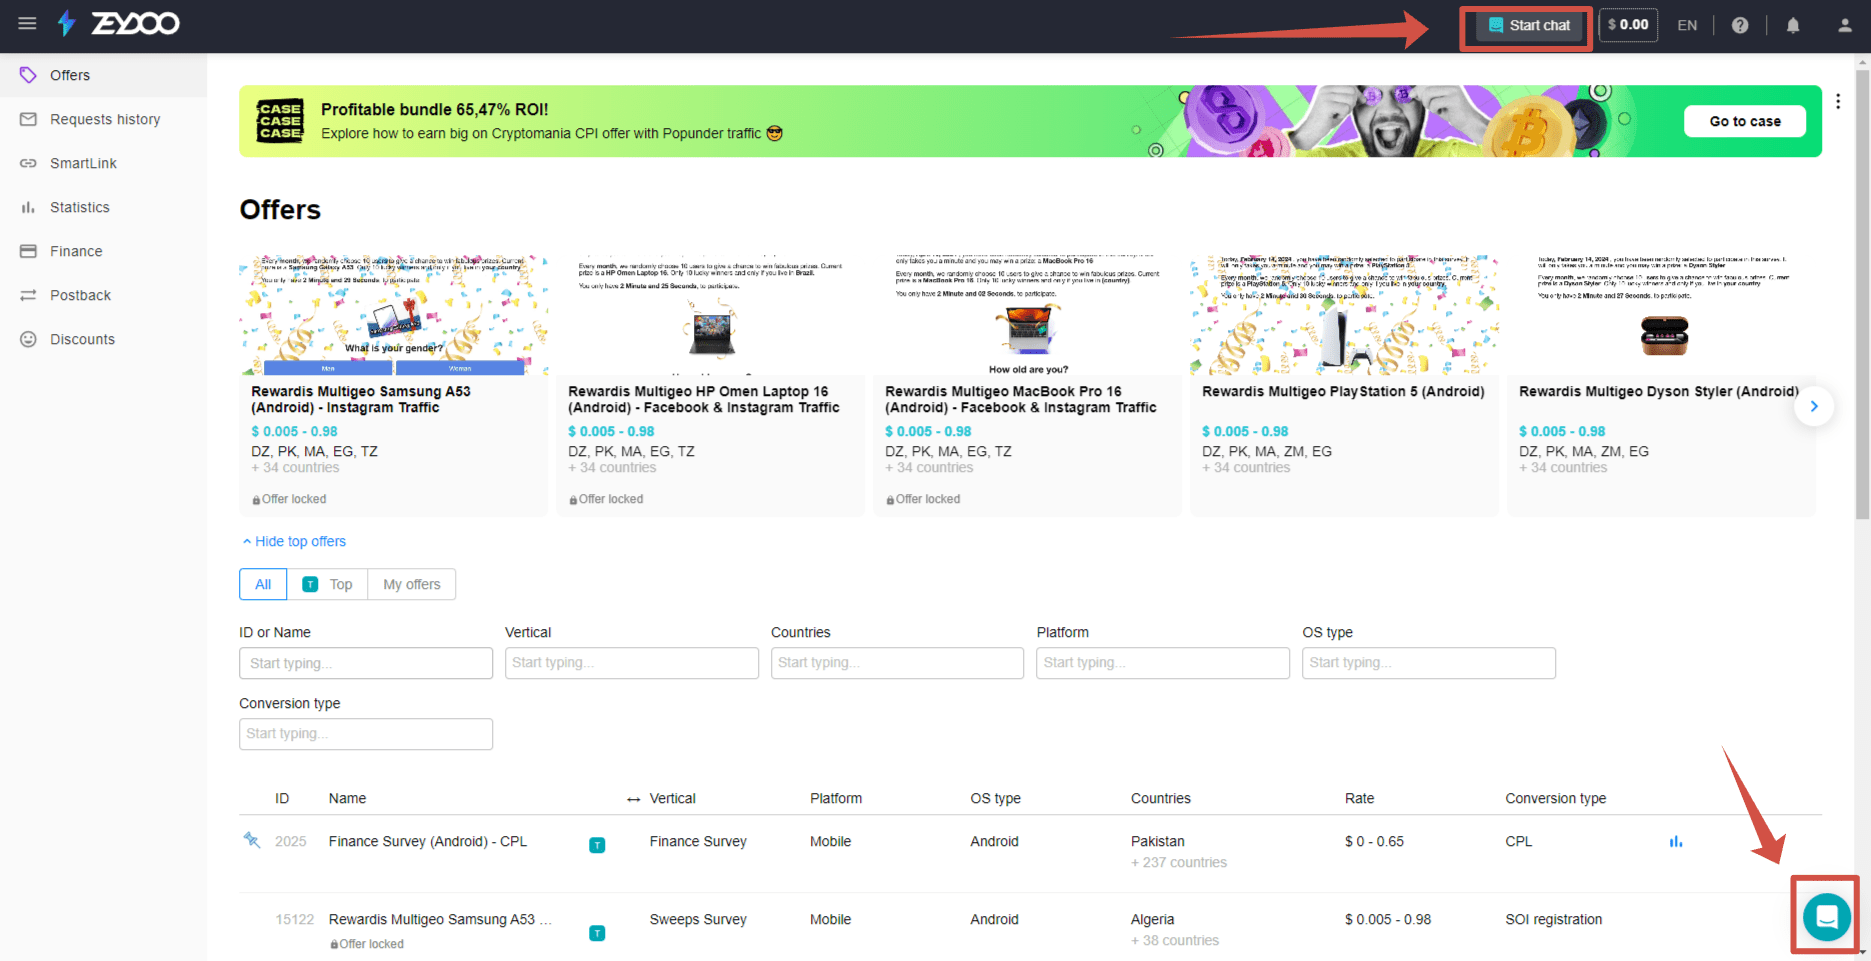This screenshot has width=1871, height=961.
Task: Click the Discounts smiley icon
Action: [x=28, y=339]
